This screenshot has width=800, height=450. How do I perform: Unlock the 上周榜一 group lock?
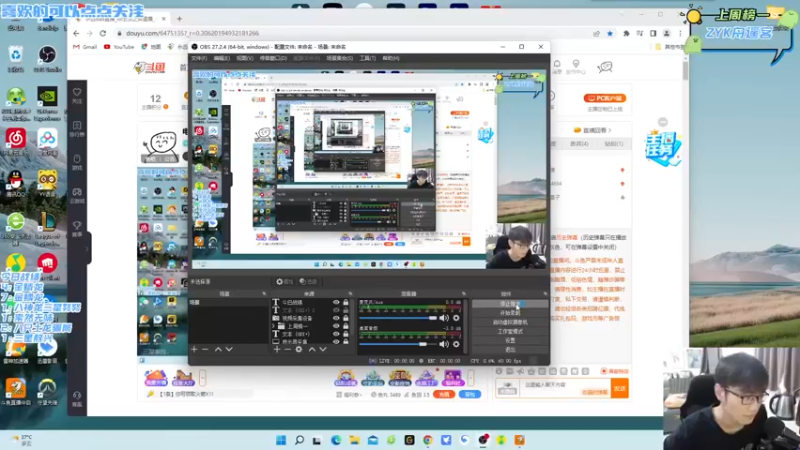346,326
